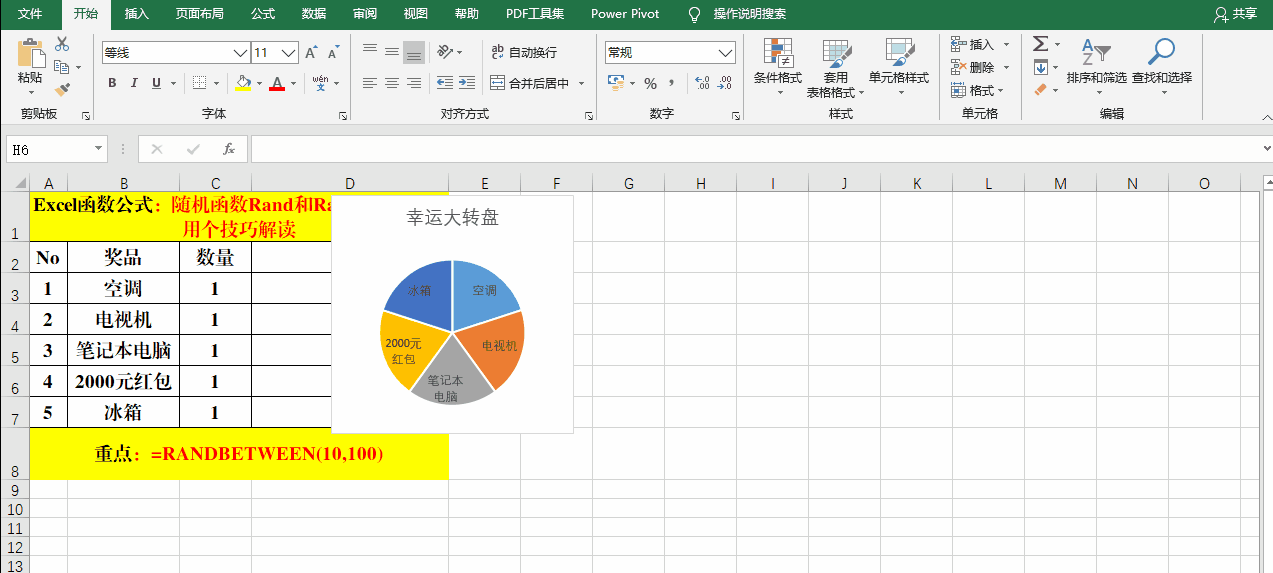Click the 共享 share button

pos(1235,14)
